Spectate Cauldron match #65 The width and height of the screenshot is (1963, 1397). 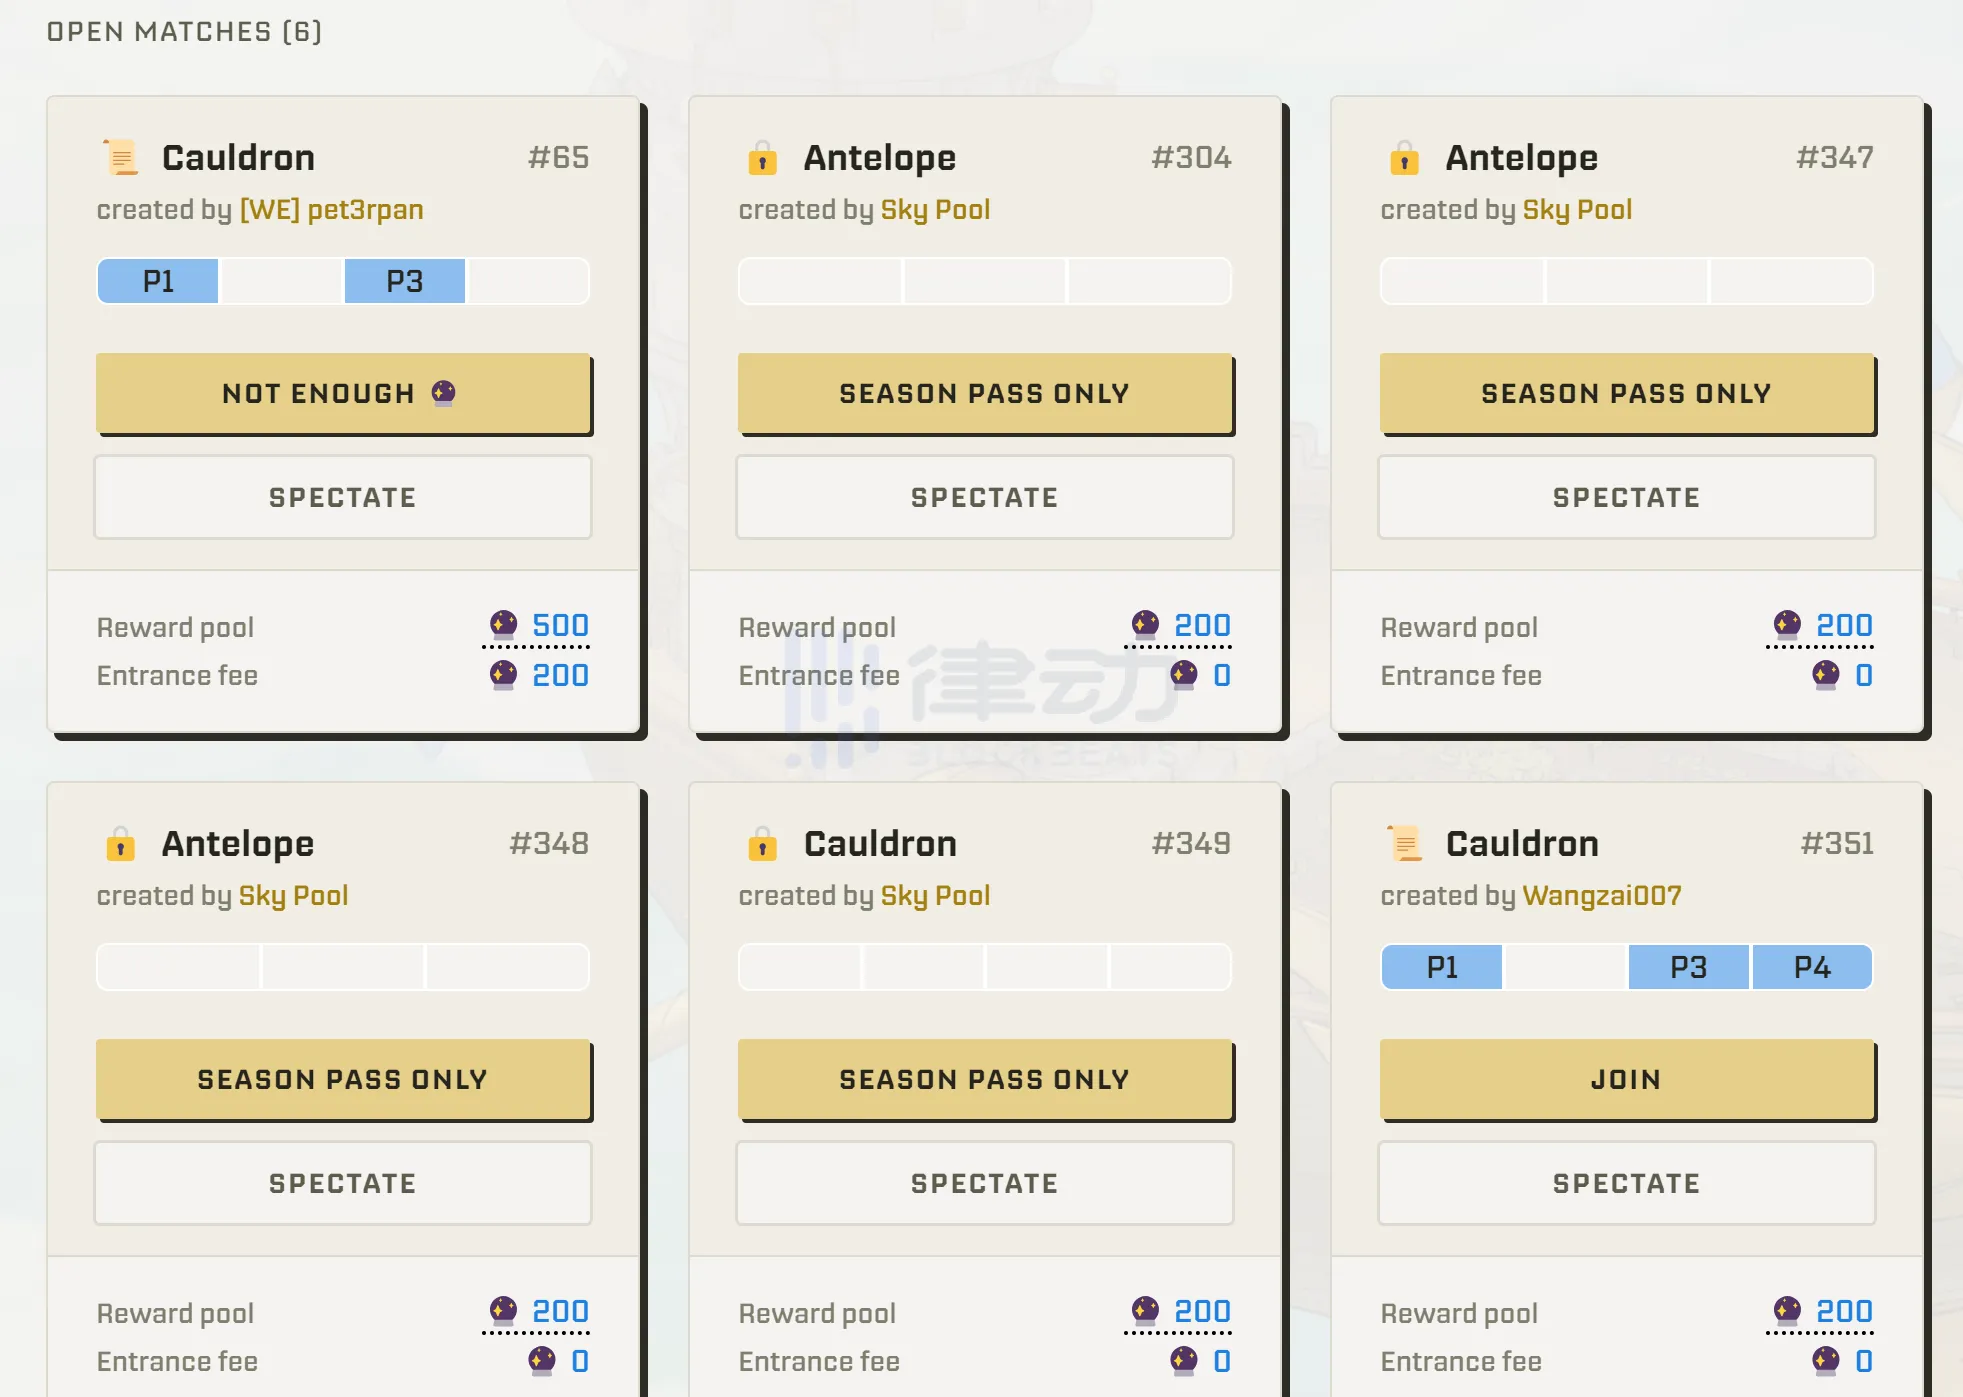pyautogui.click(x=343, y=498)
